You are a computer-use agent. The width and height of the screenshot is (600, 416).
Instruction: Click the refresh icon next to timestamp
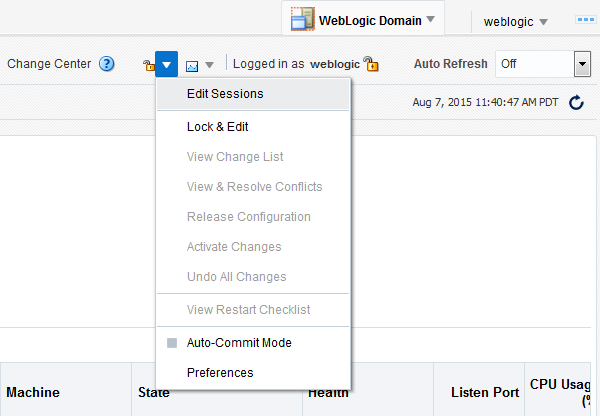click(576, 102)
